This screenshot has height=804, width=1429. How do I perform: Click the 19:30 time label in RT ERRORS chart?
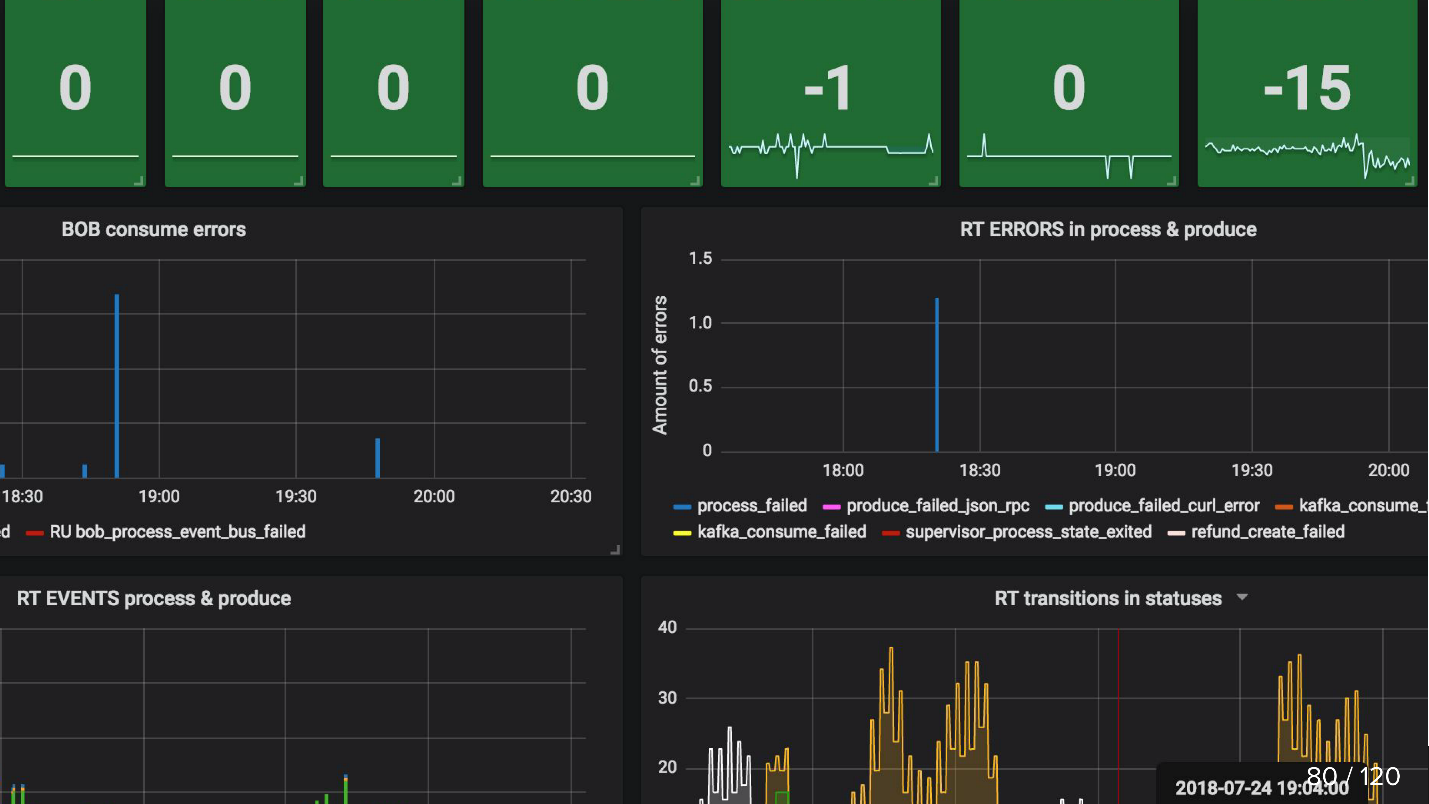coord(1252,470)
